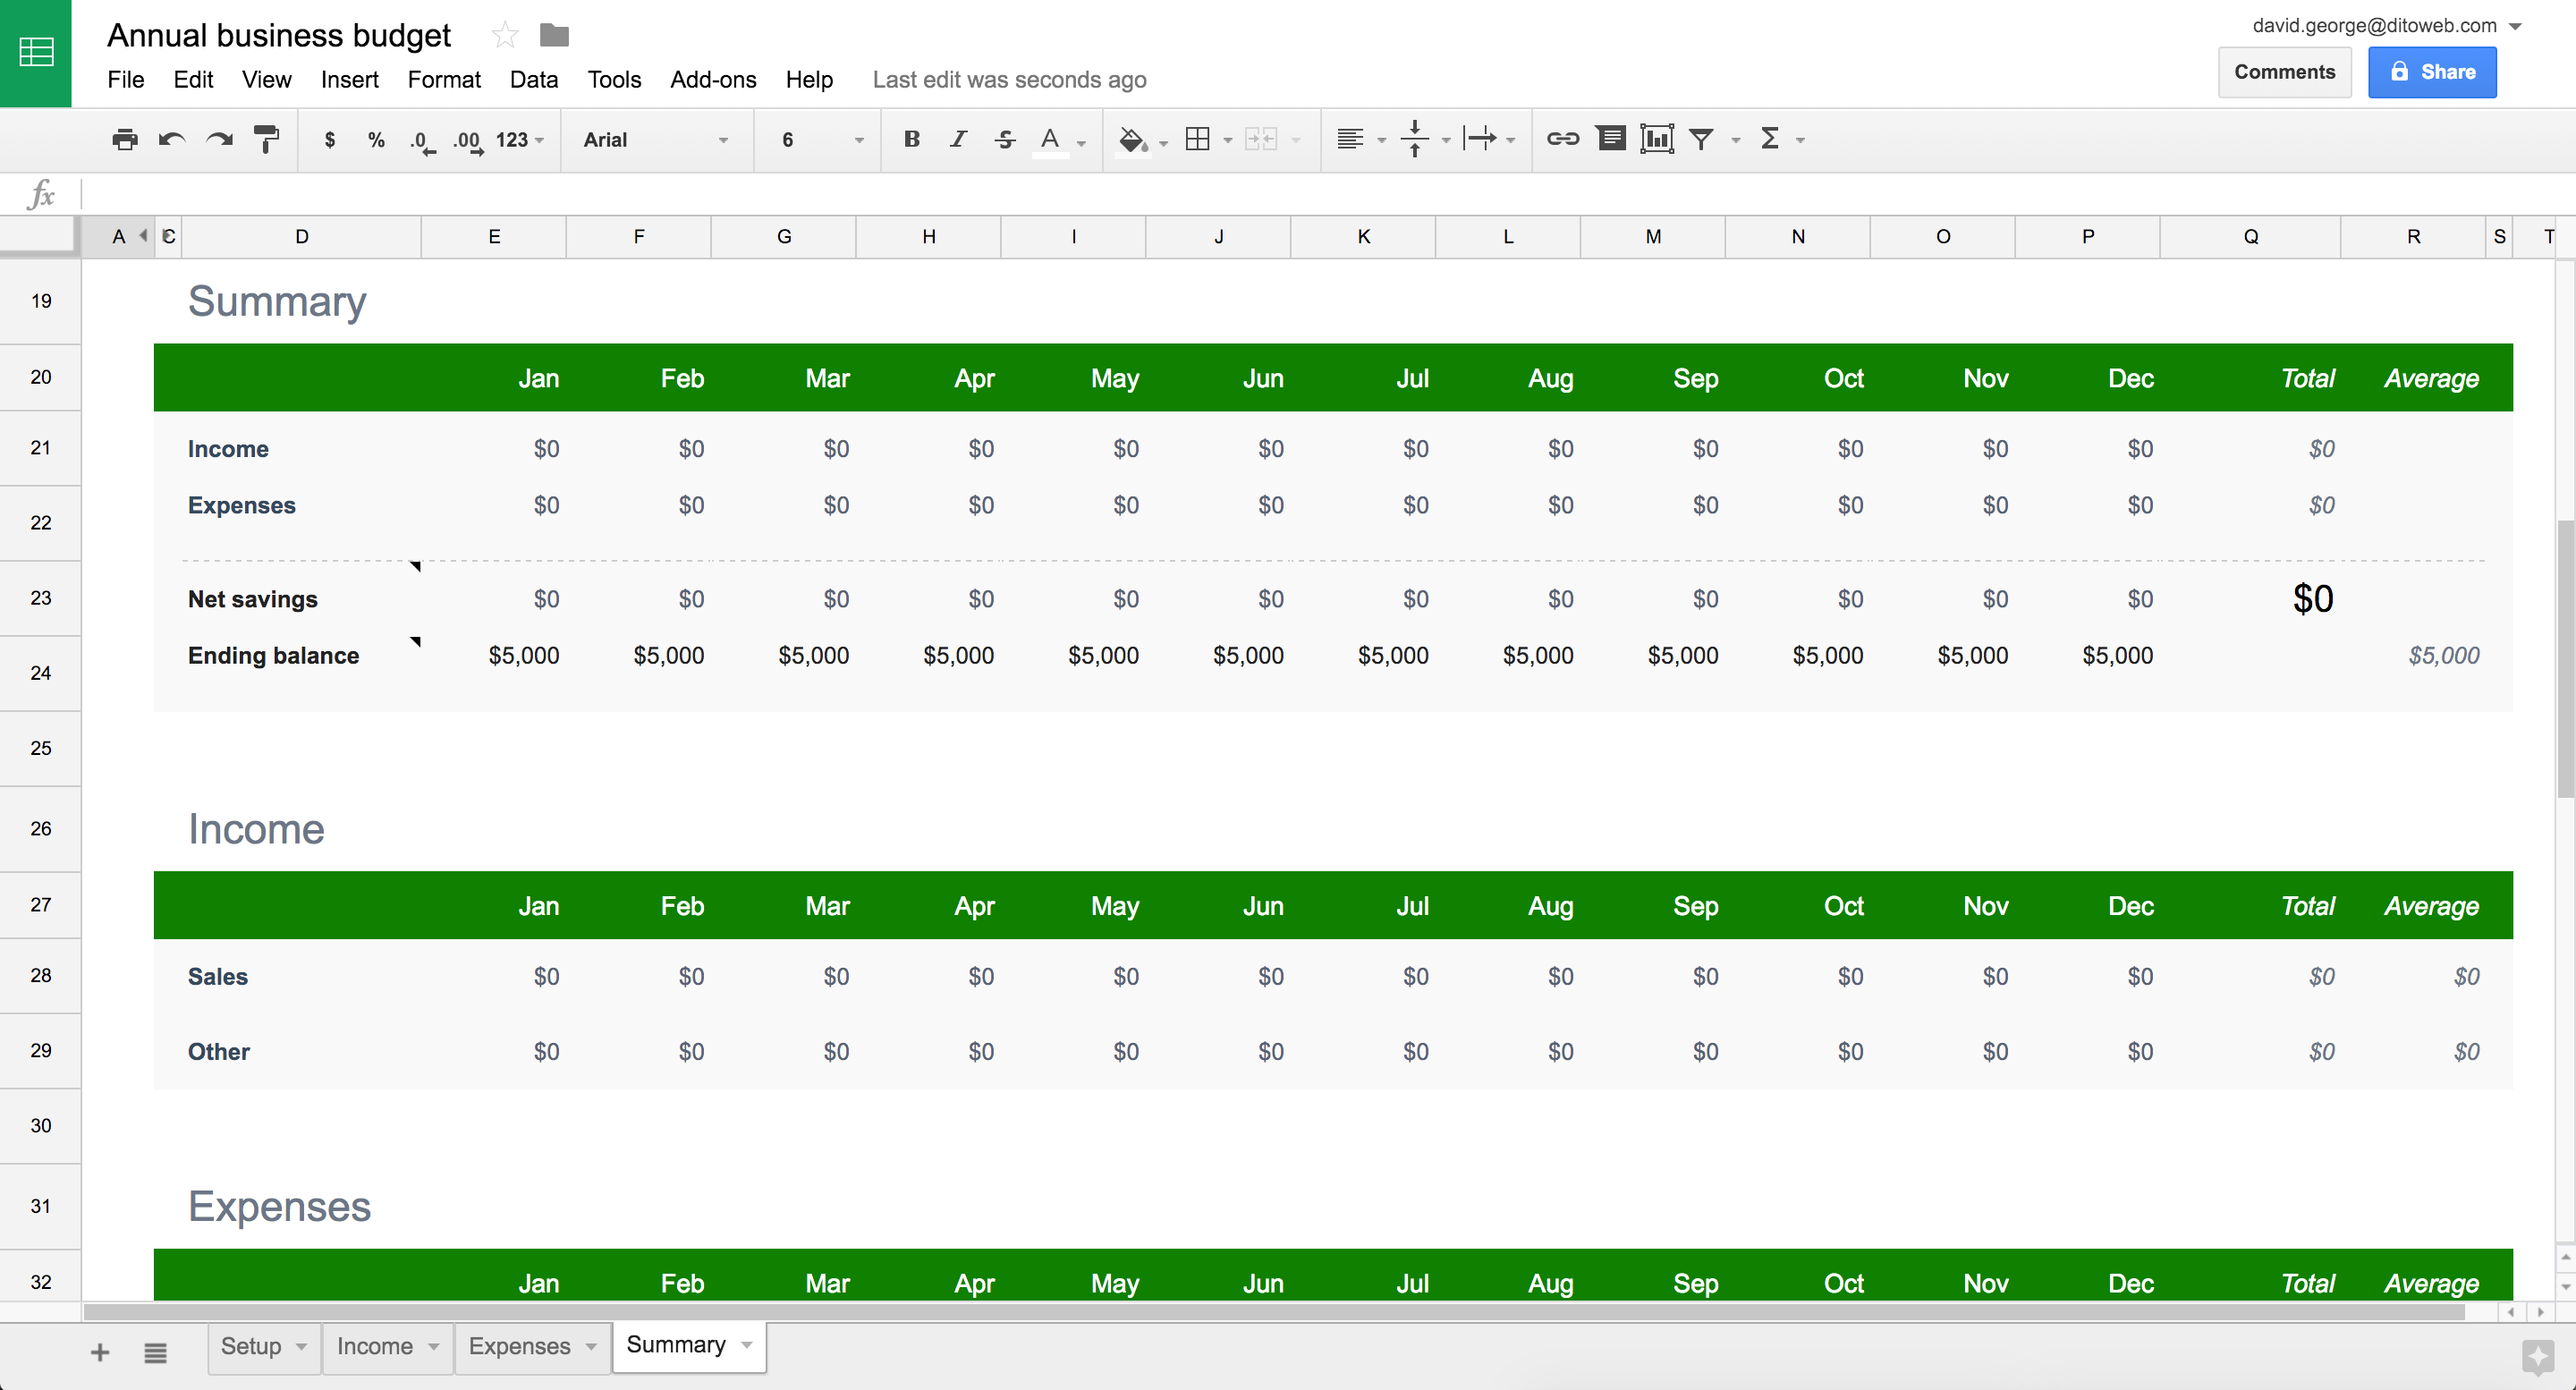Viewport: 2576px width, 1390px height.
Task: Click the redo icon
Action: [x=219, y=139]
